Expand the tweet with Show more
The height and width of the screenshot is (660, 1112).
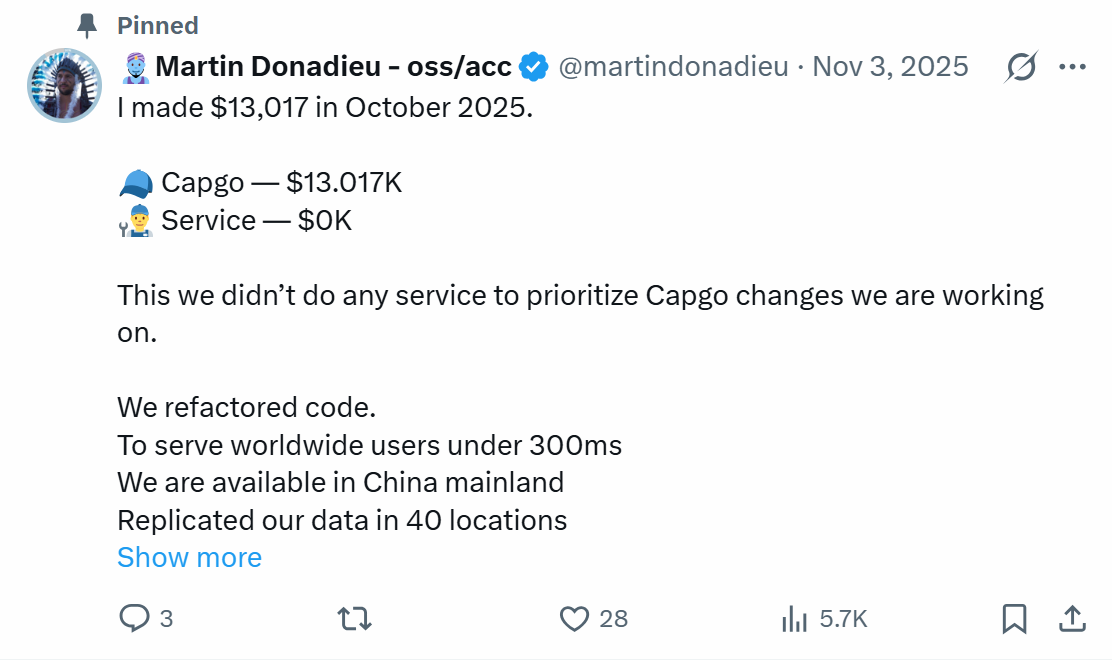pos(189,557)
